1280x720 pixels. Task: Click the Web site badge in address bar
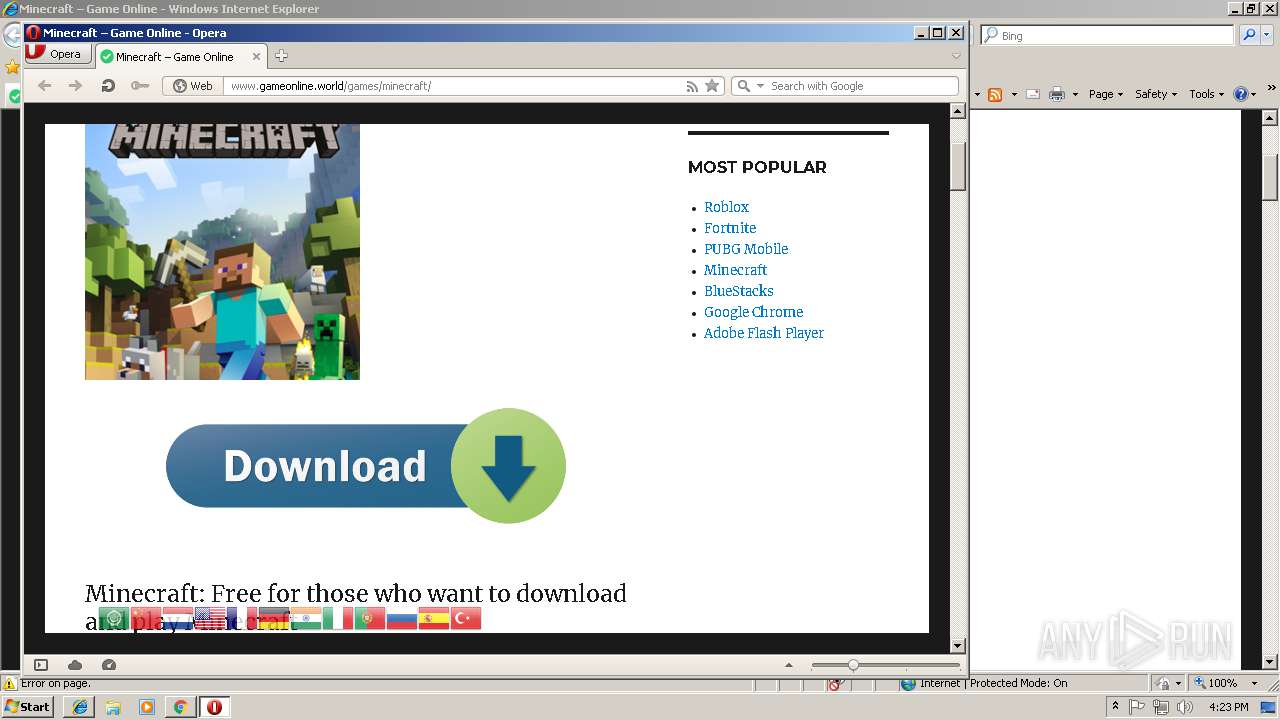click(x=193, y=86)
